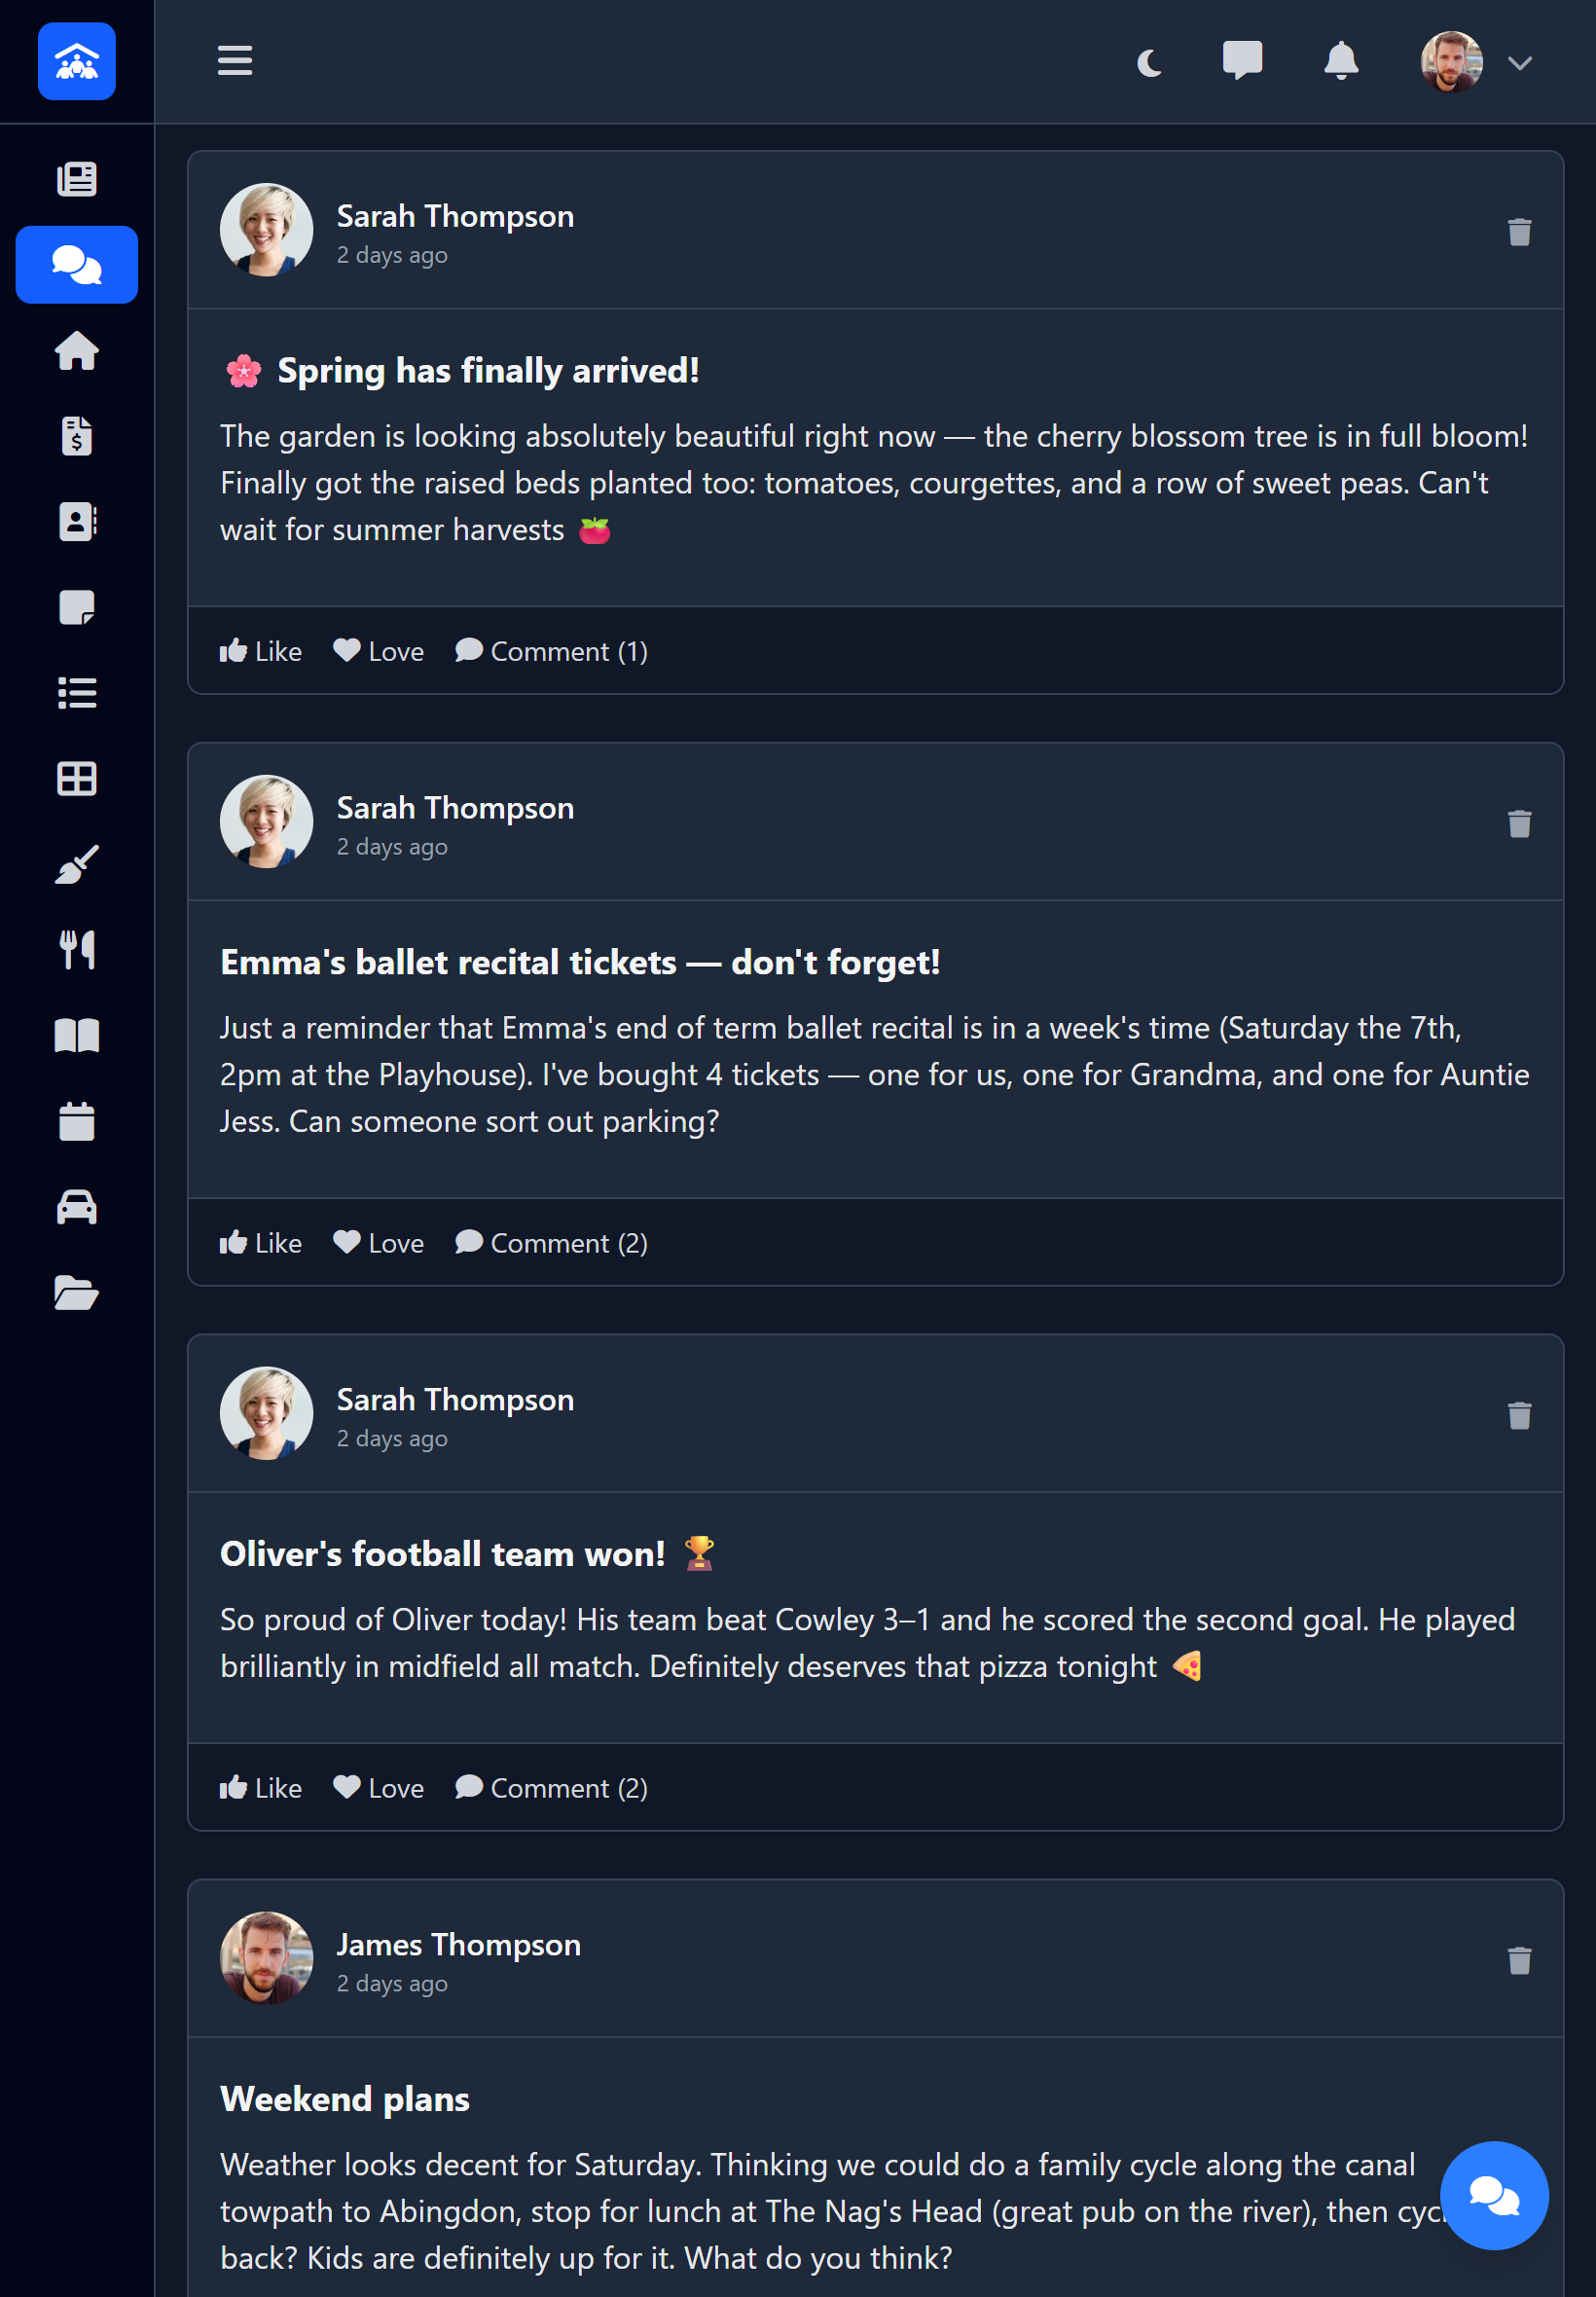This screenshot has width=1596, height=2297.
Task: Show comments on Oliver's football post
Action: (551, 1788)
